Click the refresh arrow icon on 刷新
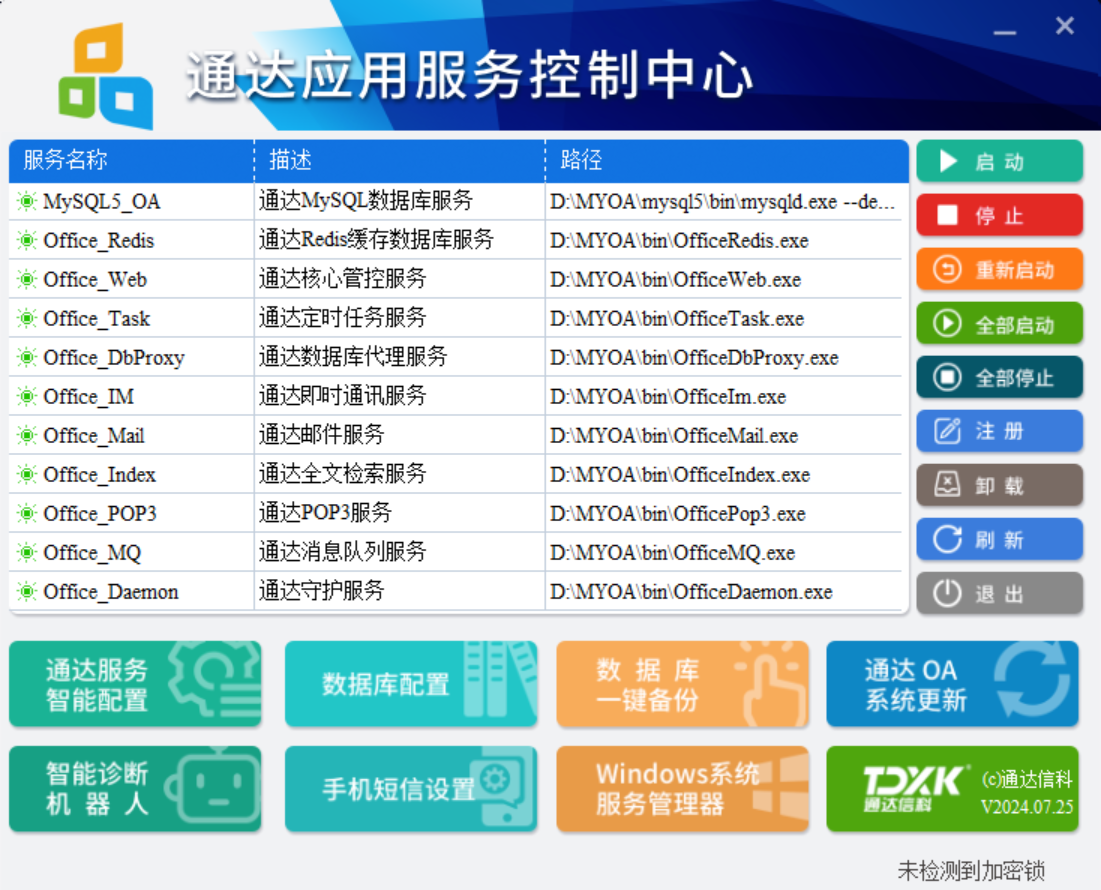 coord(947,540)
